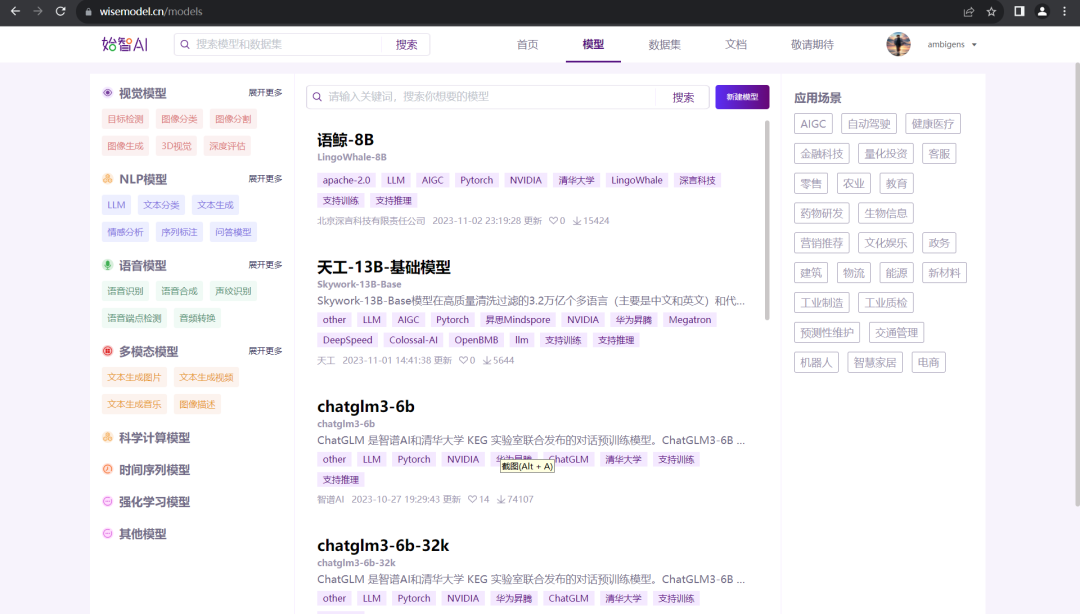
Task: Click the 搜索 button in top header
Action: [x=406, y=44]
